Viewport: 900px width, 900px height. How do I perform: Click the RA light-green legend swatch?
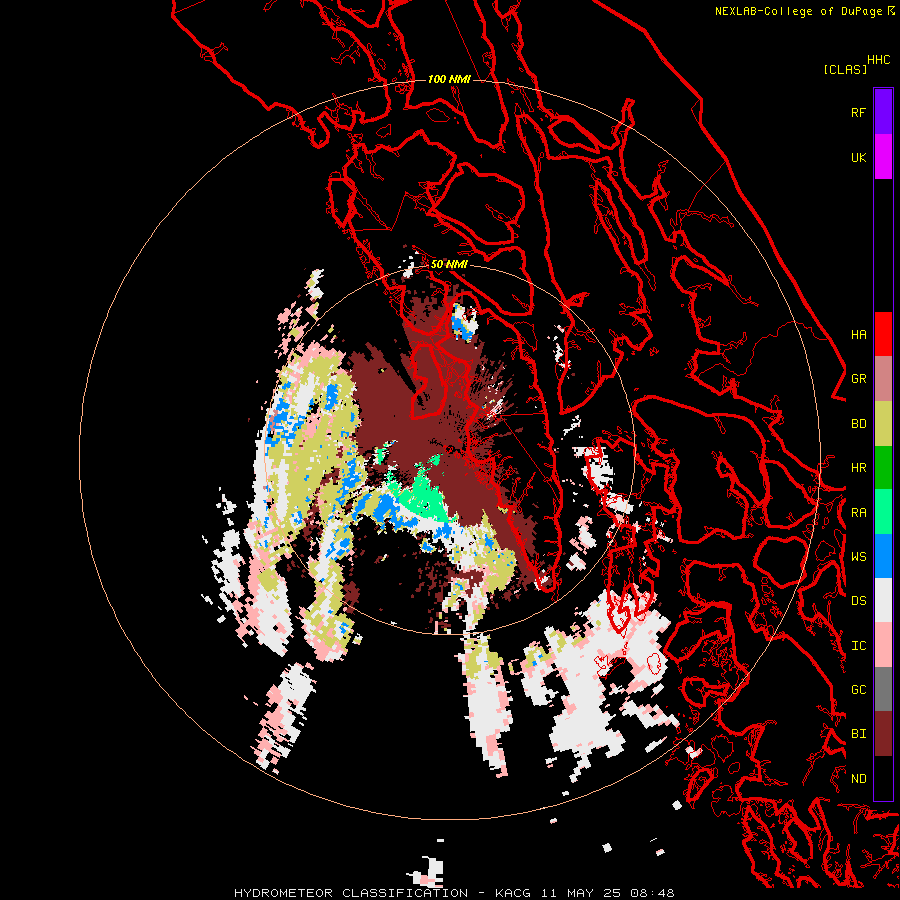point(883,512)
